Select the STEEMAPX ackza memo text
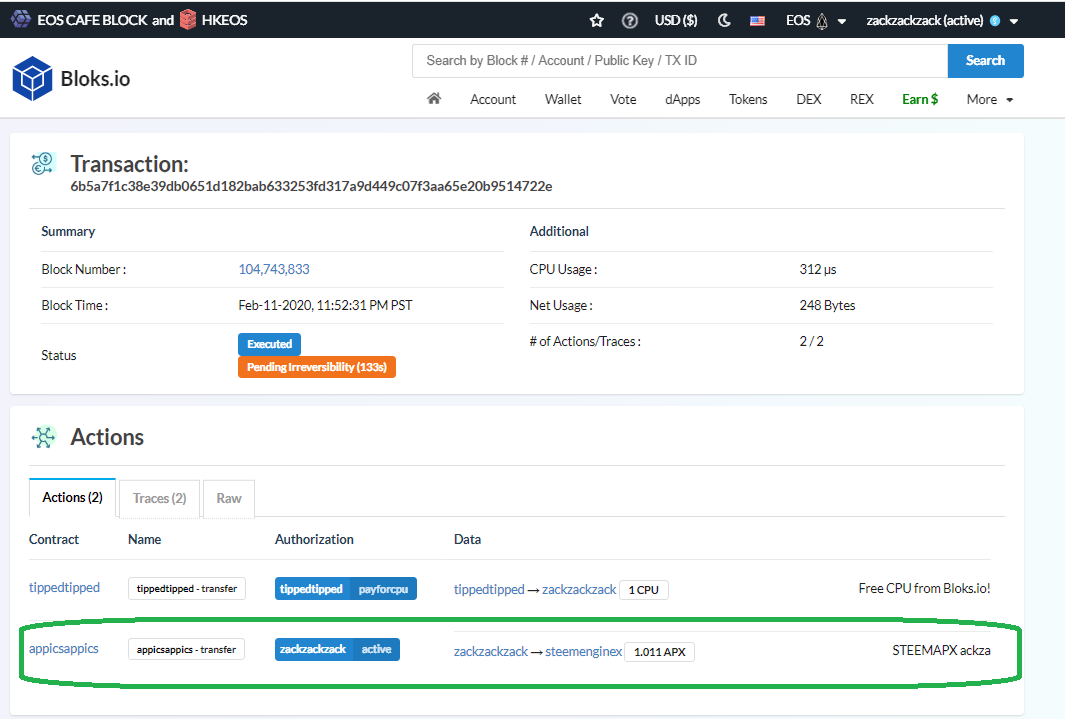 tap(941, 650)
